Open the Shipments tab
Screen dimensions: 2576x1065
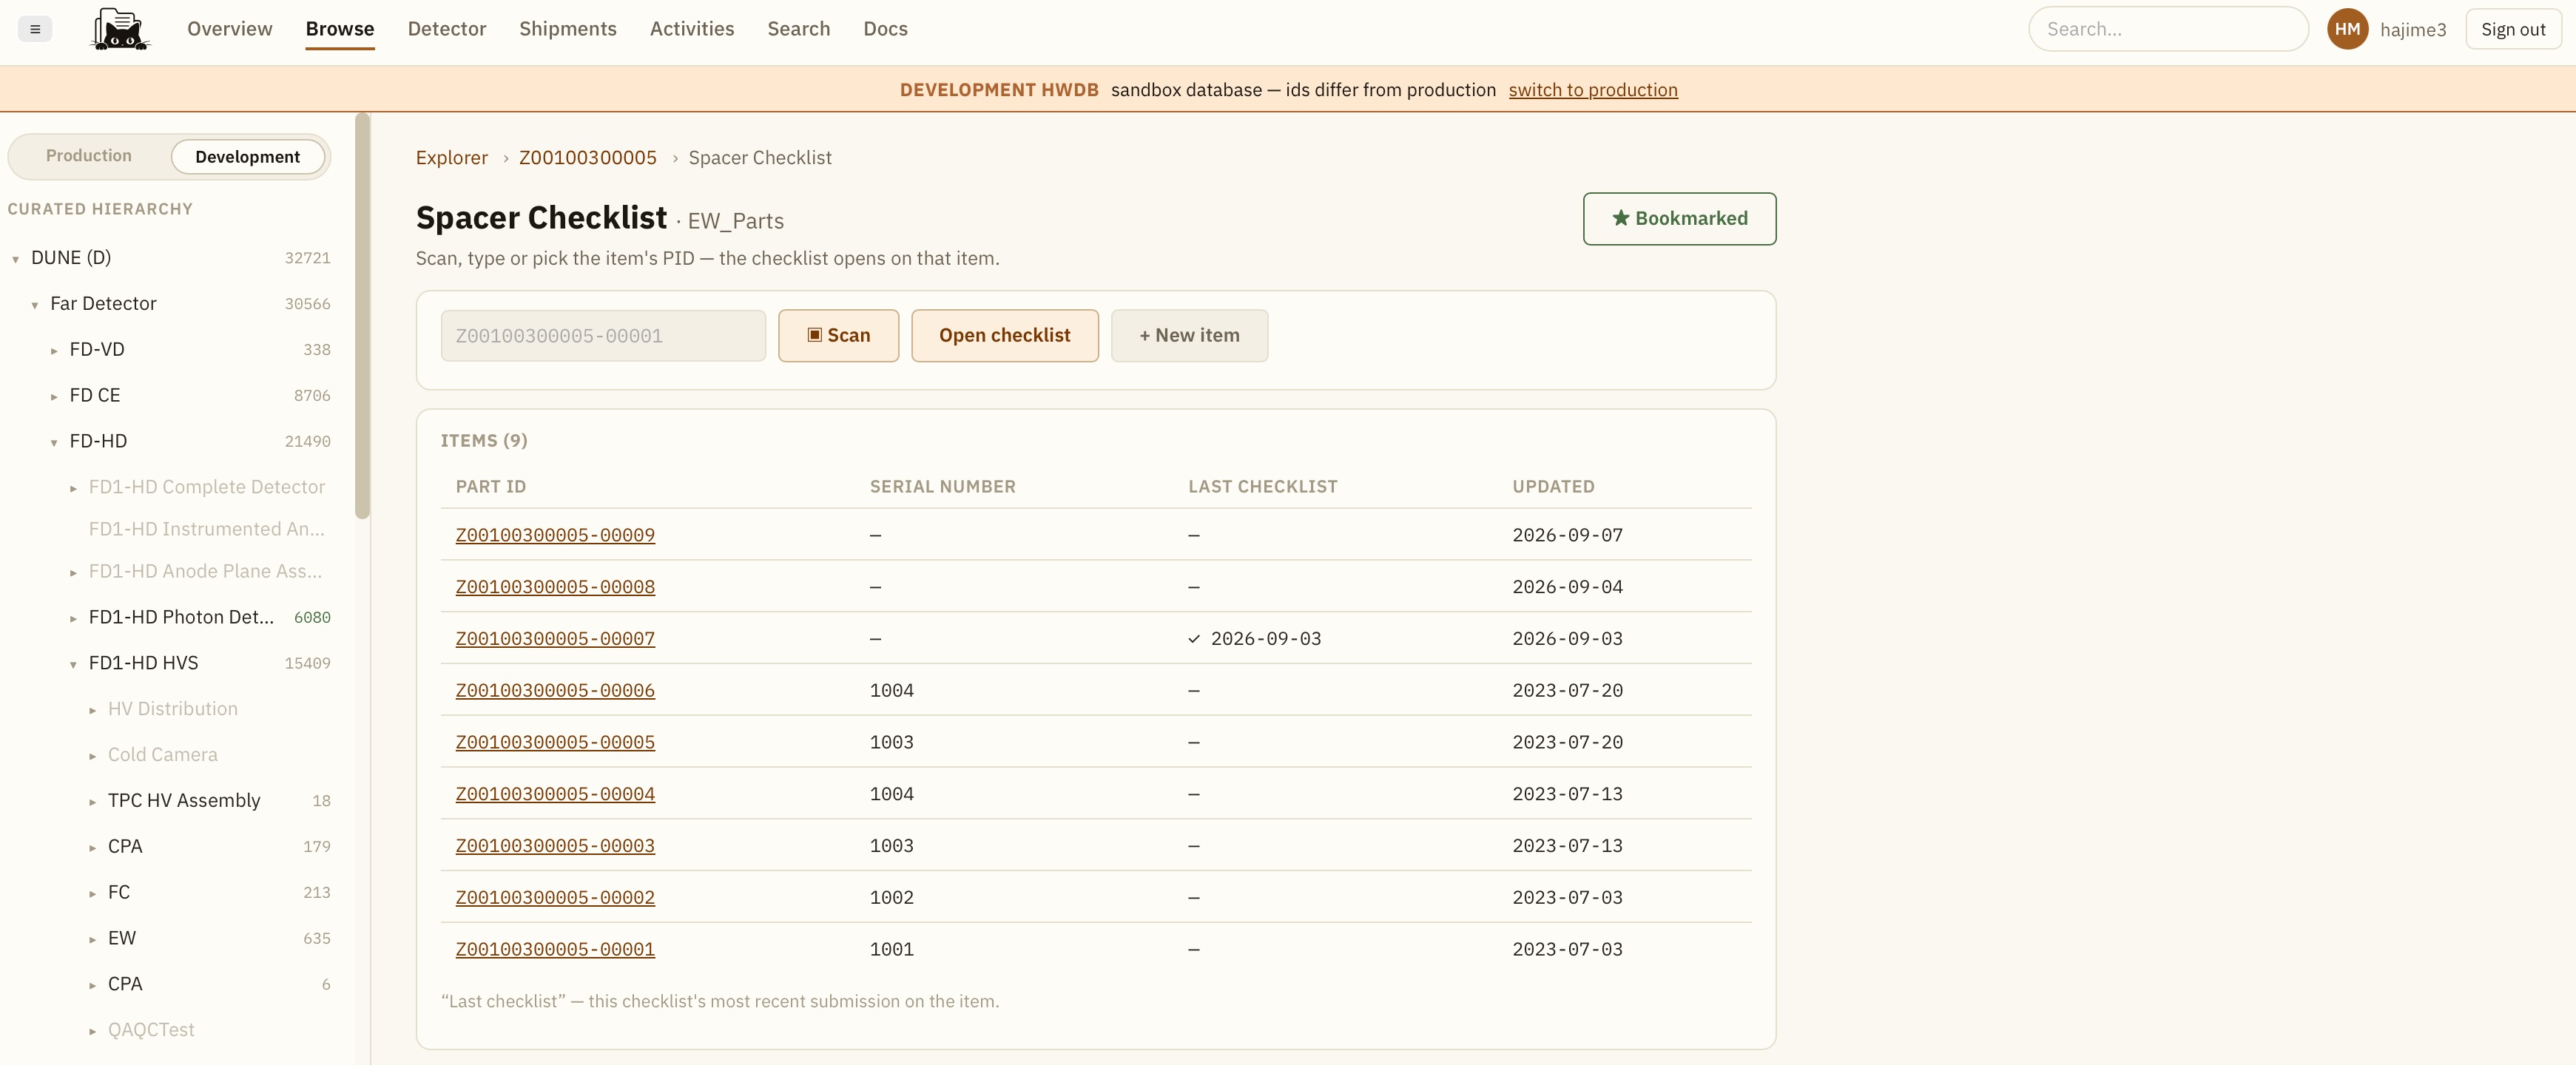(x=568, y=29)
